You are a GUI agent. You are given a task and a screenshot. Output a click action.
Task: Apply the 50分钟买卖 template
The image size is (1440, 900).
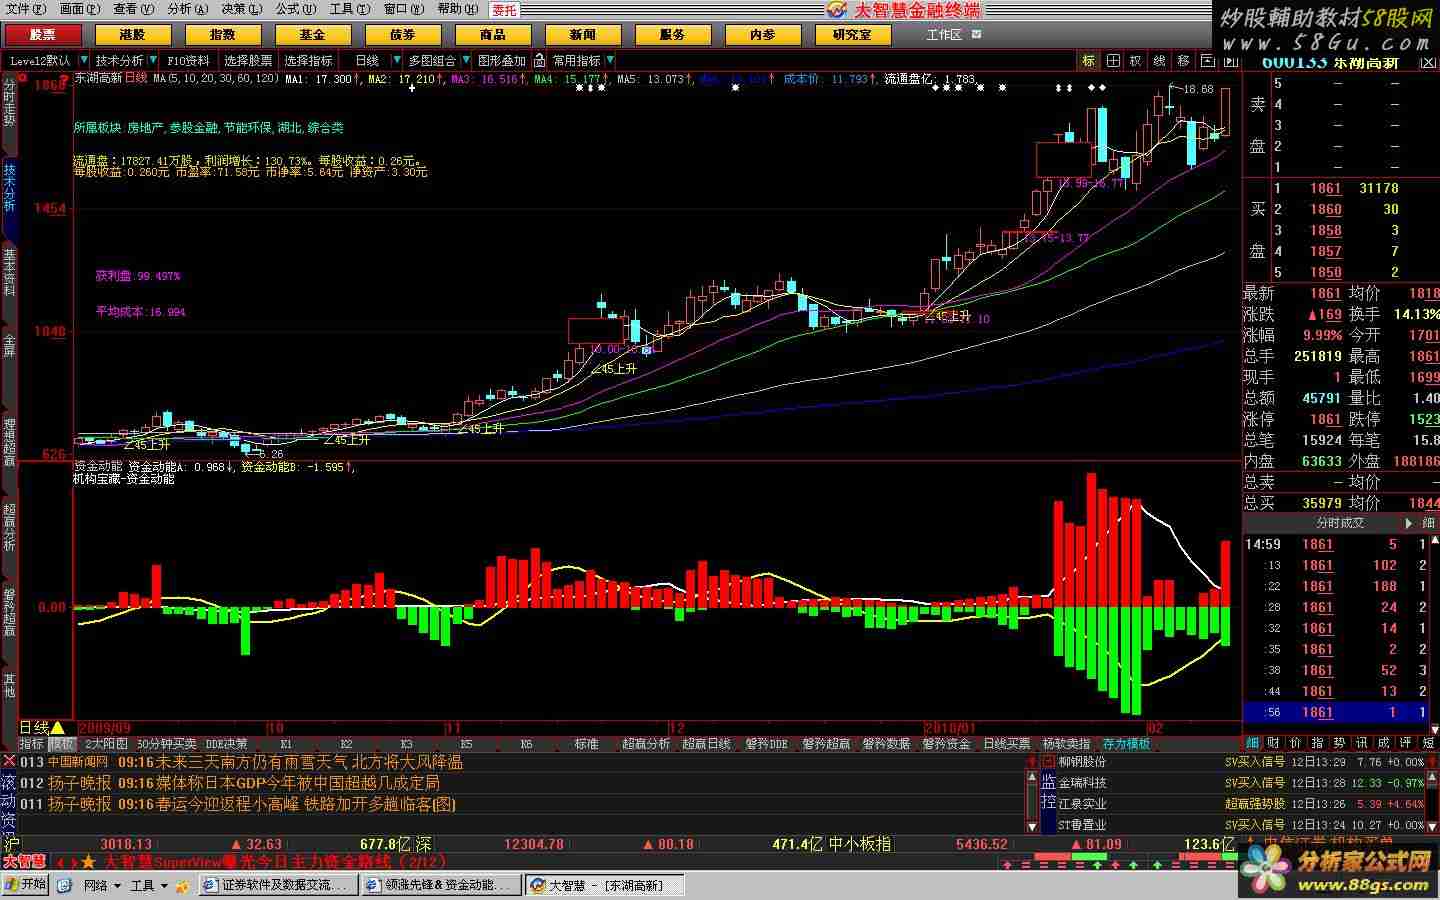(167, 744)
